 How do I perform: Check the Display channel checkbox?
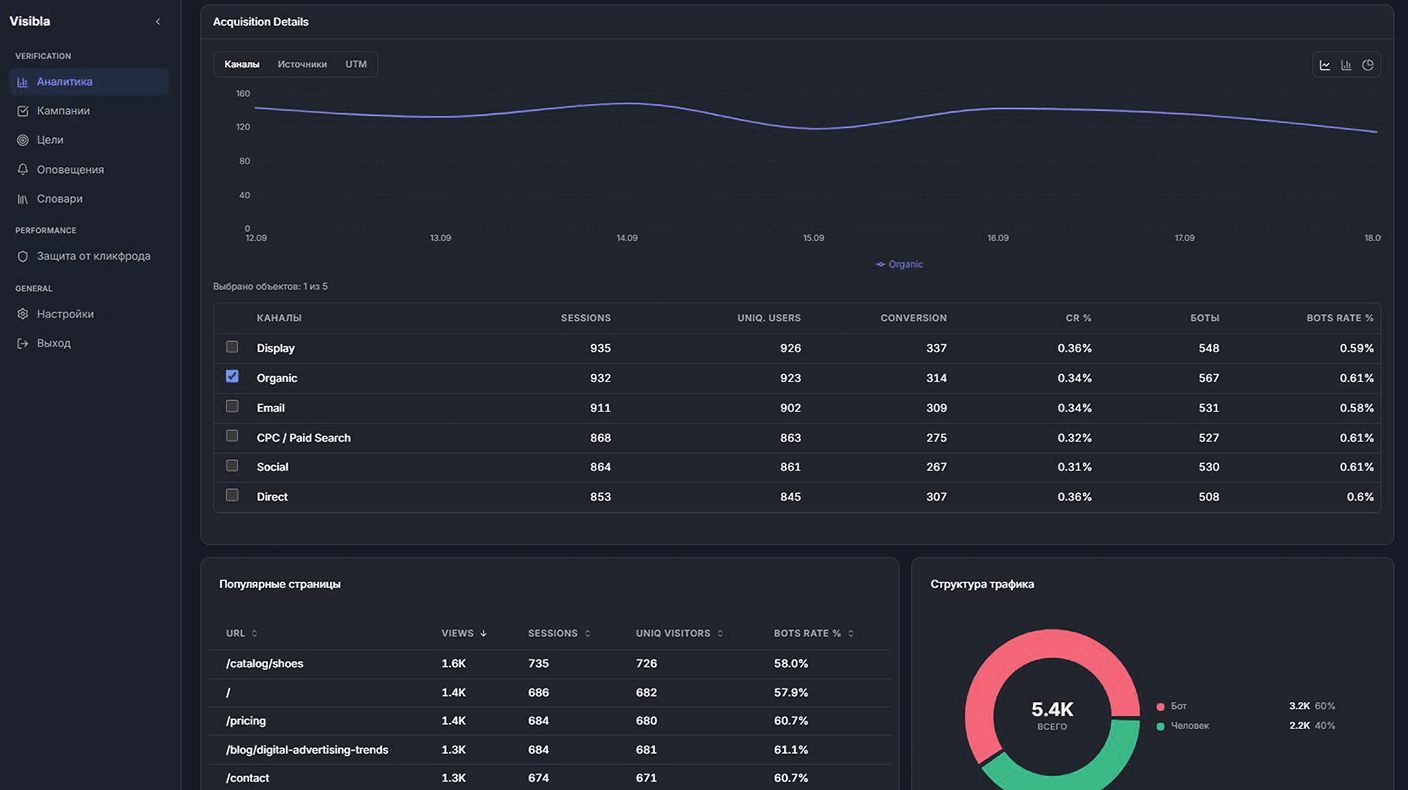click(x=232, y=347)
